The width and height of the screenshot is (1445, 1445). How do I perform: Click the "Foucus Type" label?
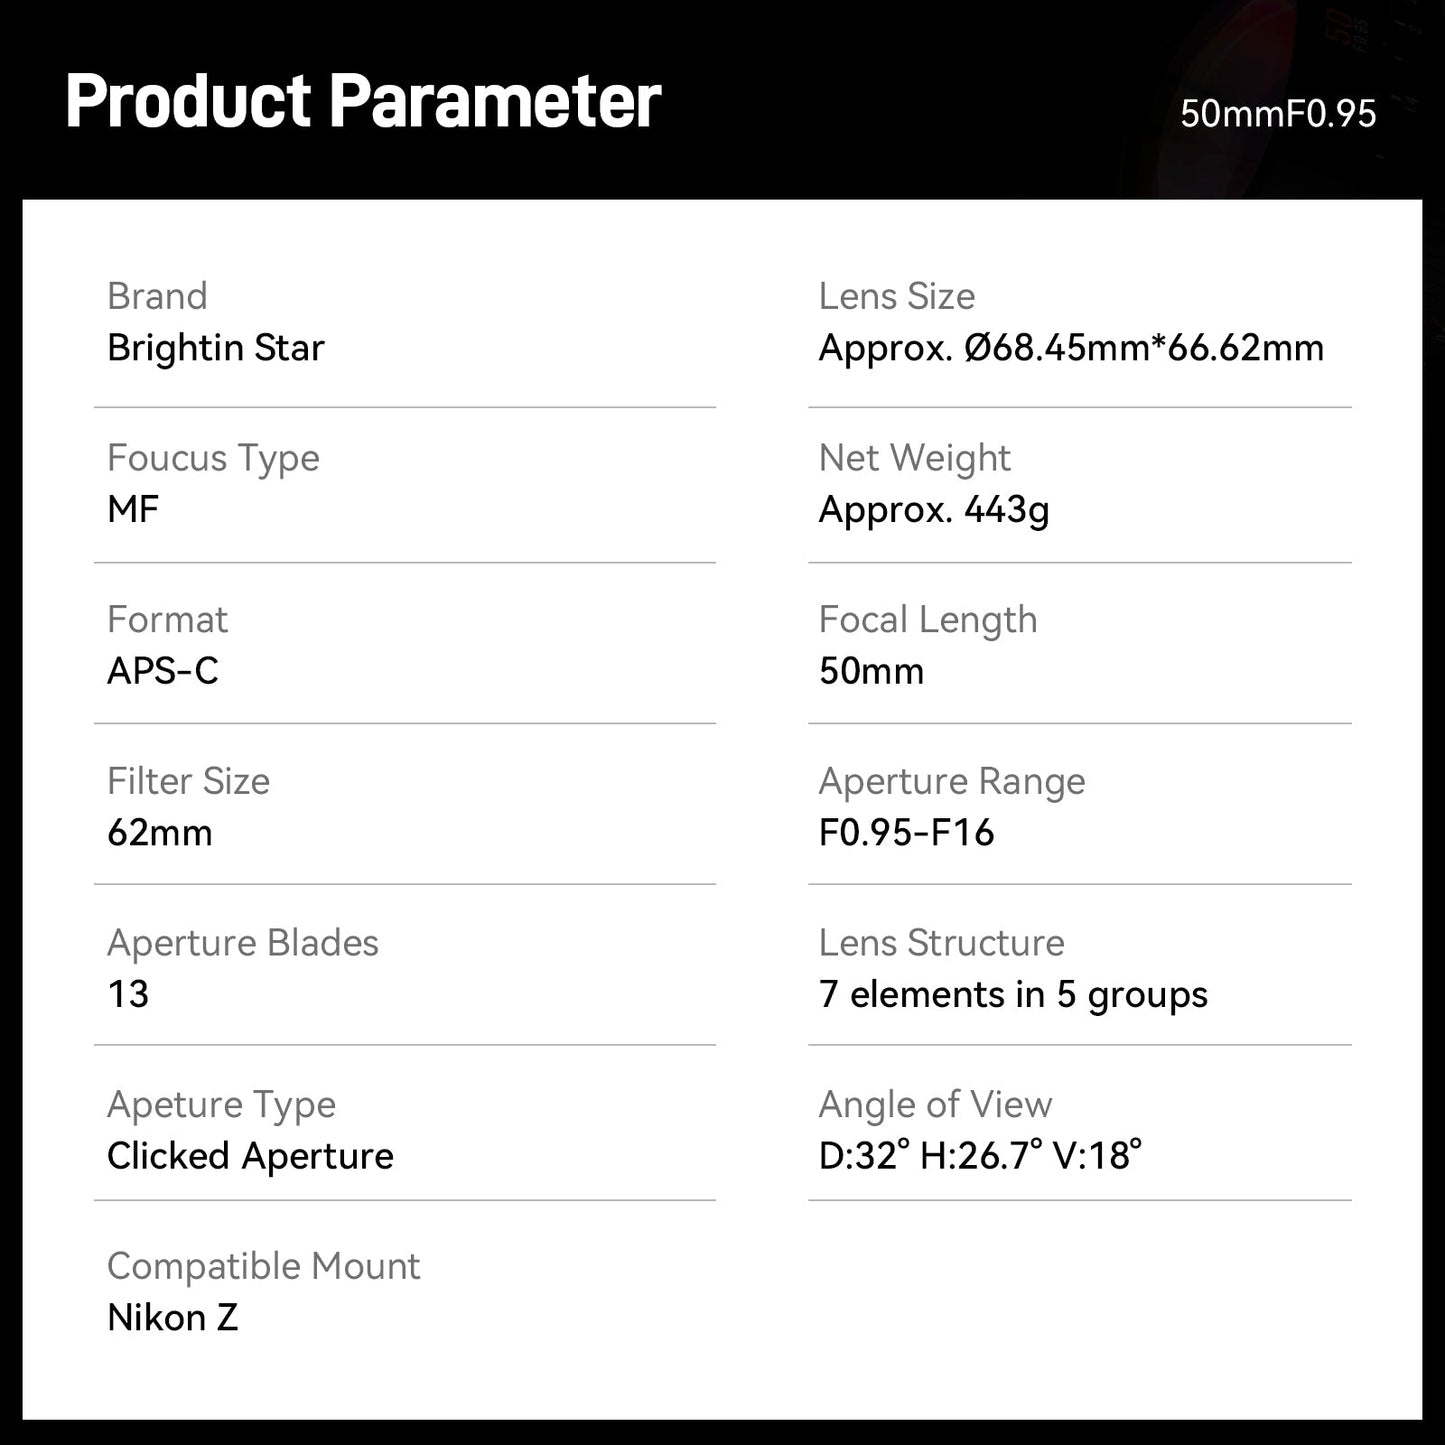click(213, 458)
